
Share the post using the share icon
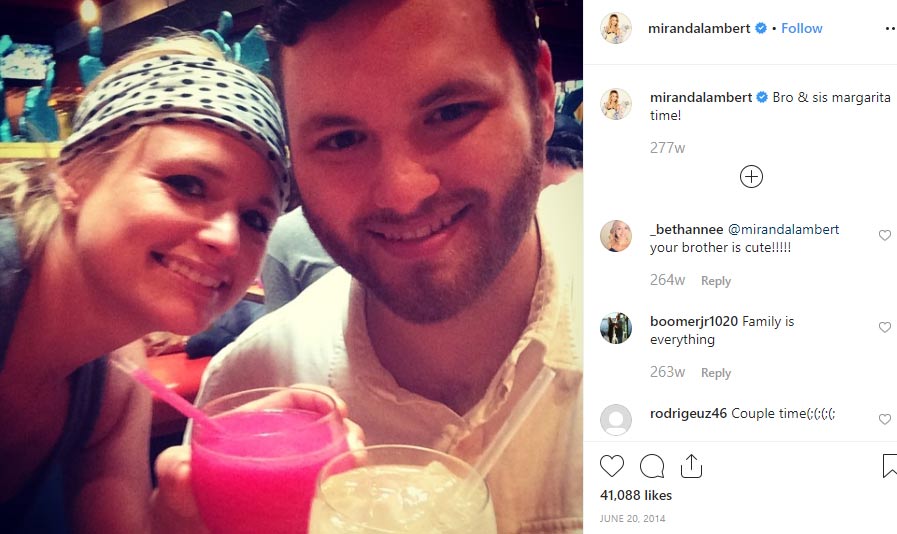(x=691, y=466)
